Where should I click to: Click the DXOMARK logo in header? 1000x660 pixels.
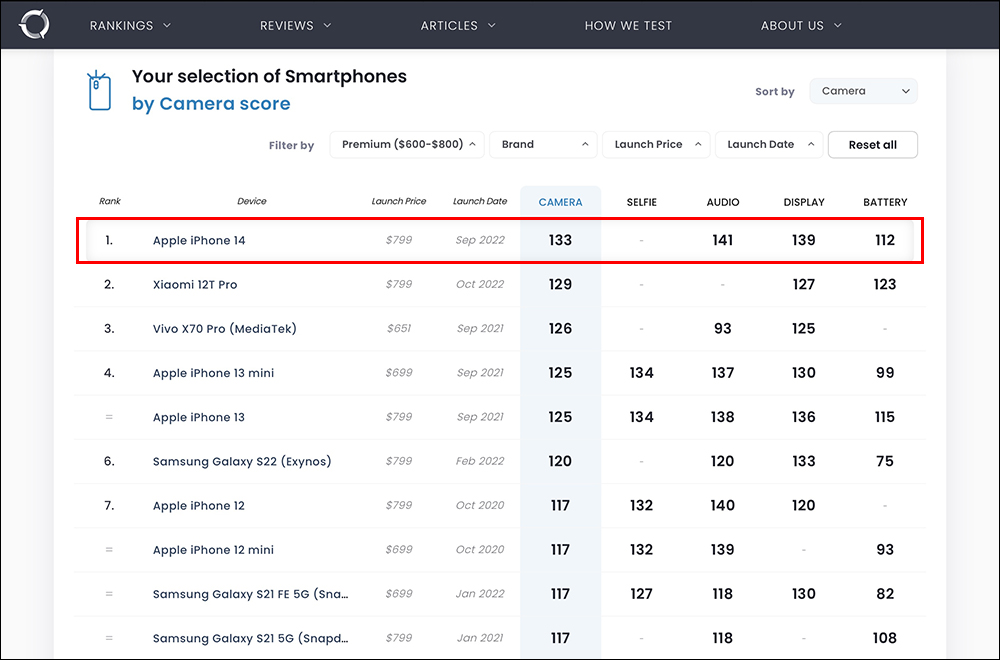(x=34, y=24)
